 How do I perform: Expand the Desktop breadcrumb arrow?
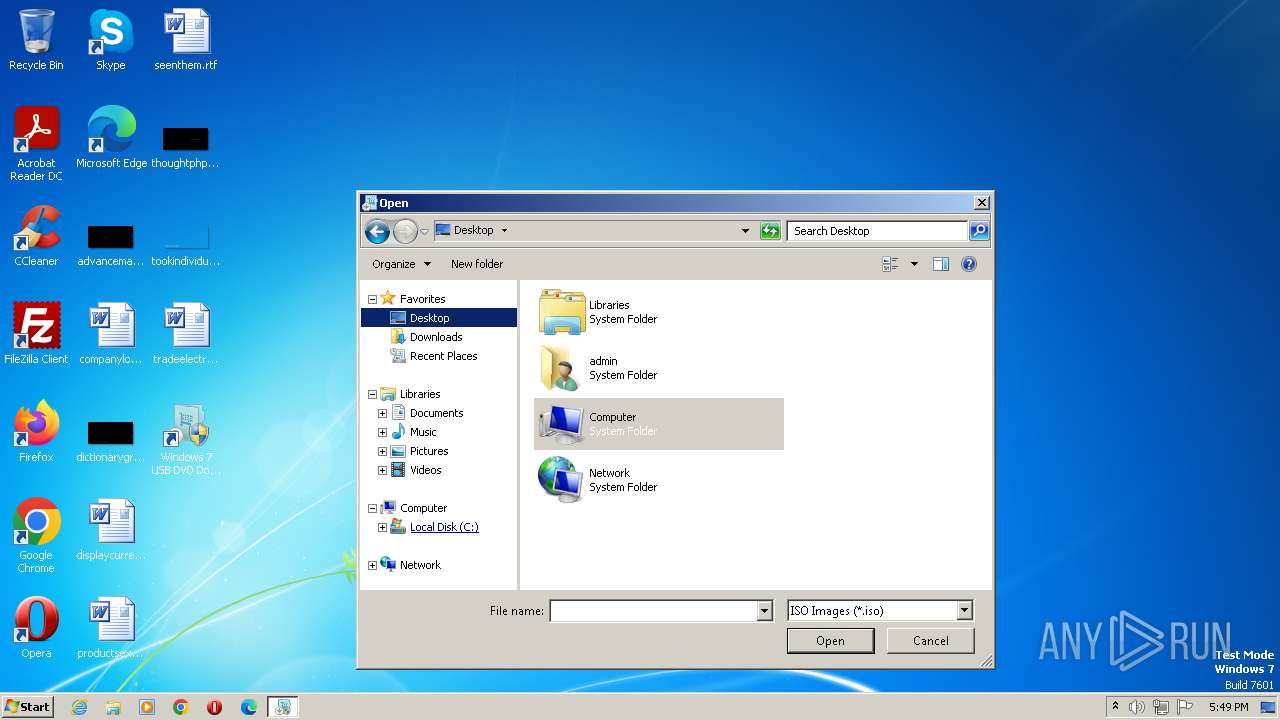click(504, 230)
